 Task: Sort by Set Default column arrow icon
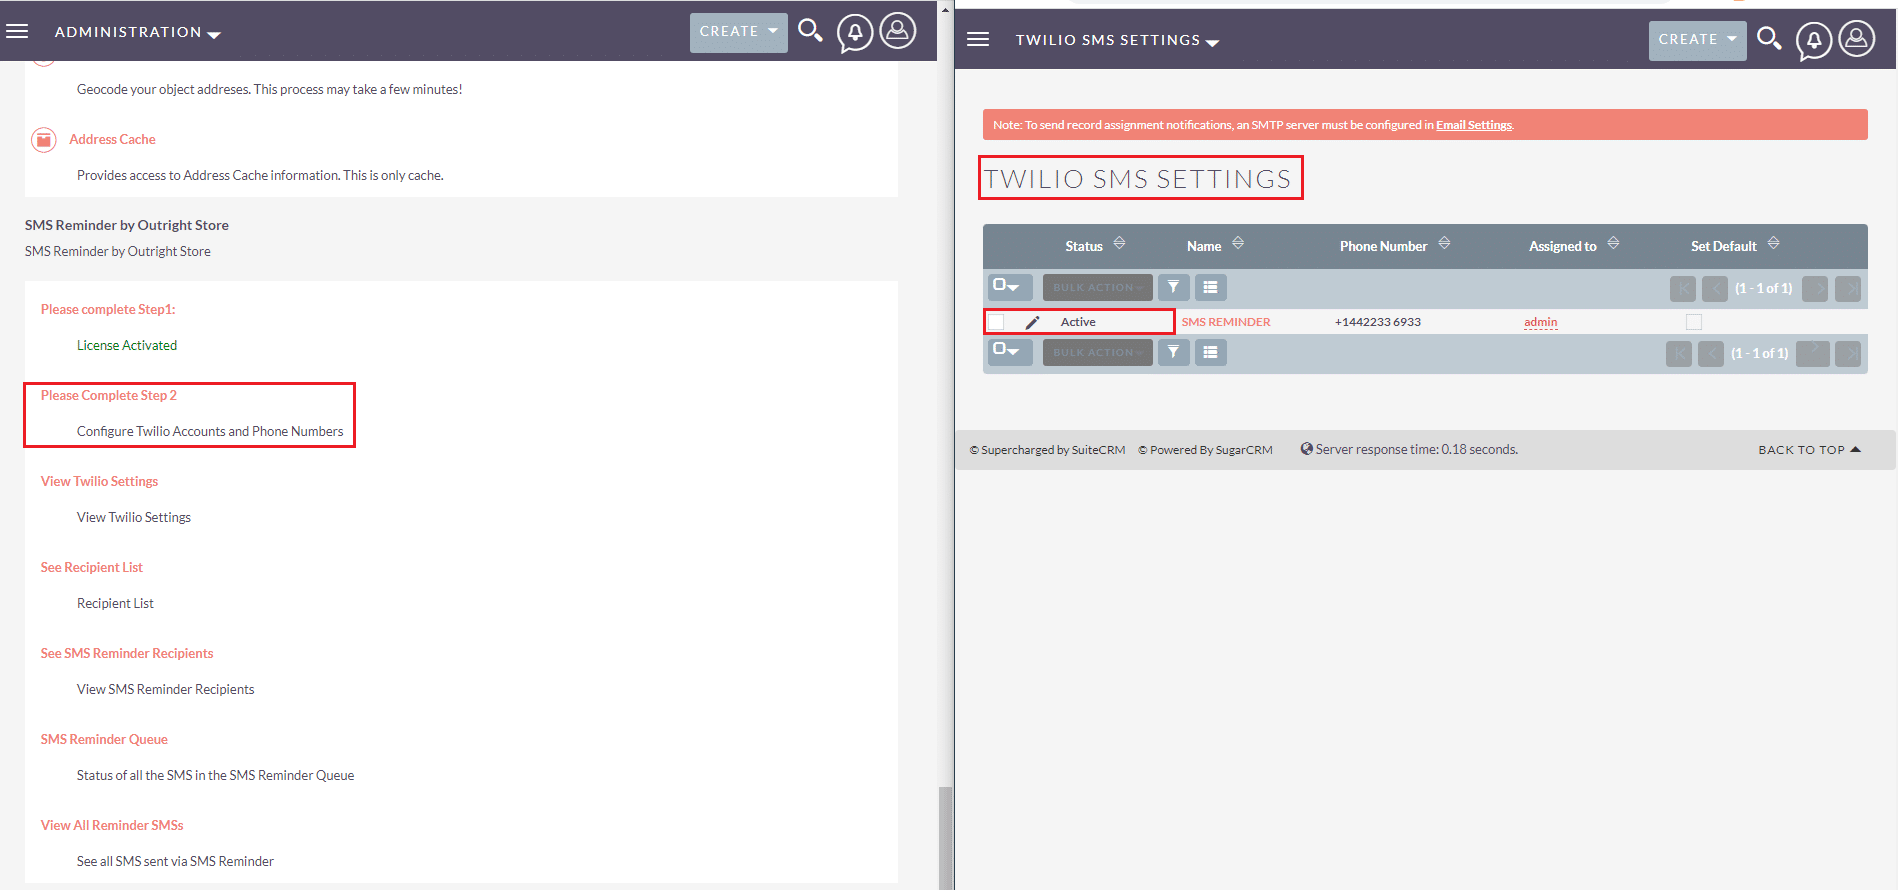tap(1773, 243)
